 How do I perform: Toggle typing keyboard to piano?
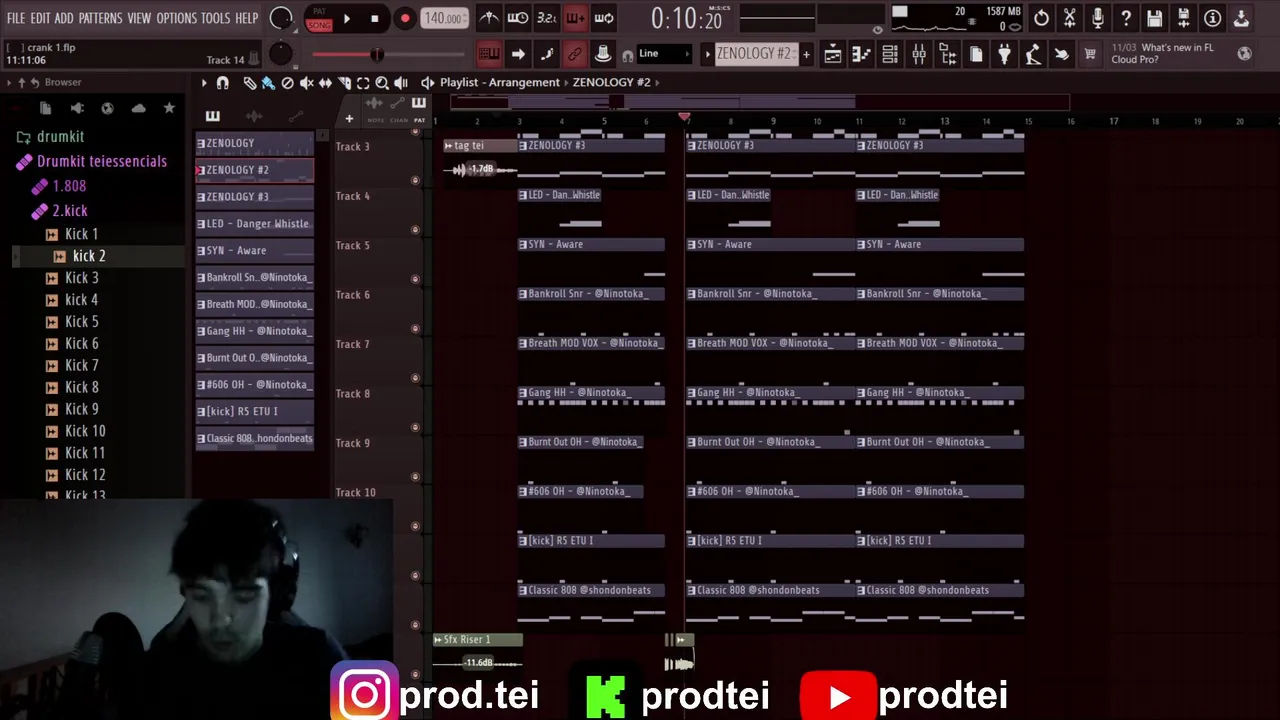coord(489,54)
